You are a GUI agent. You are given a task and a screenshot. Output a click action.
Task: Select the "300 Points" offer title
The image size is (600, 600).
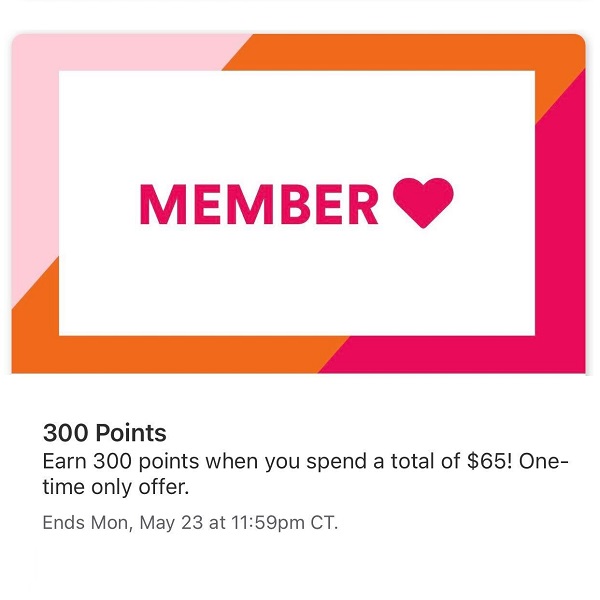[x=104, y=434]
